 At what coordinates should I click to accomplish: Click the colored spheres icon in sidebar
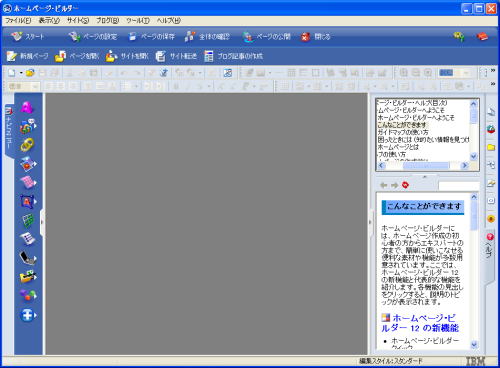tap(28, 295)
